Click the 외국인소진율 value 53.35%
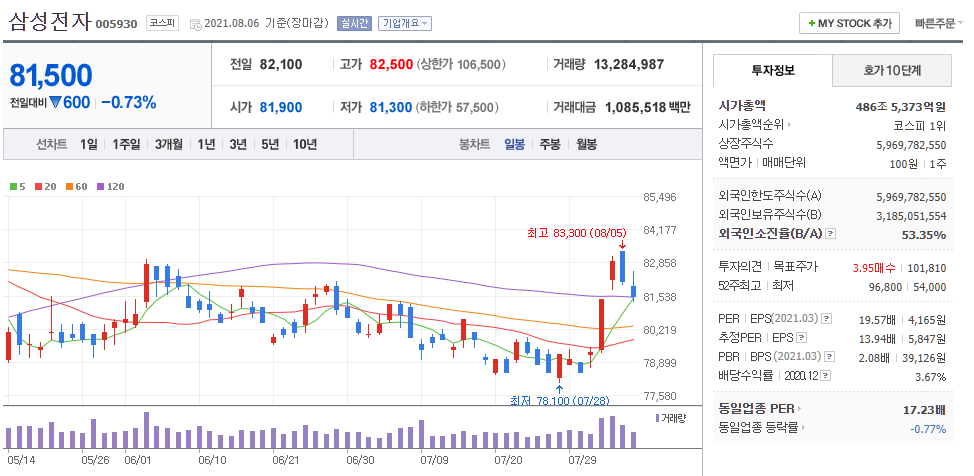The height and width of the screenshot is (476, 974). coord(924,234)
